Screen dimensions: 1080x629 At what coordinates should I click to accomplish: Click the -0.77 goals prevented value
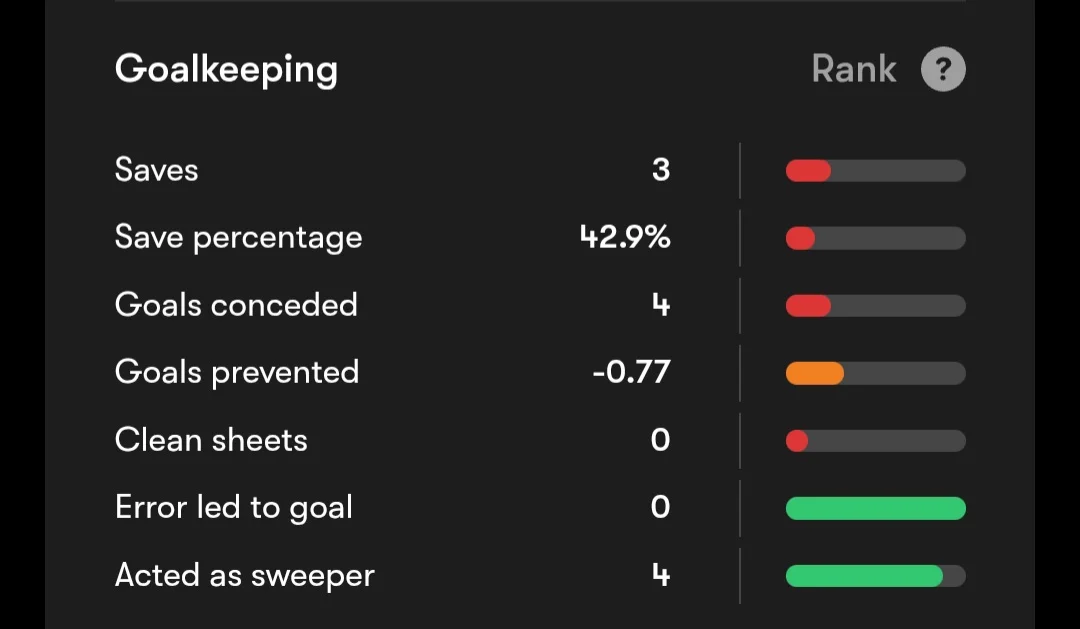click(x=632, y=372)
